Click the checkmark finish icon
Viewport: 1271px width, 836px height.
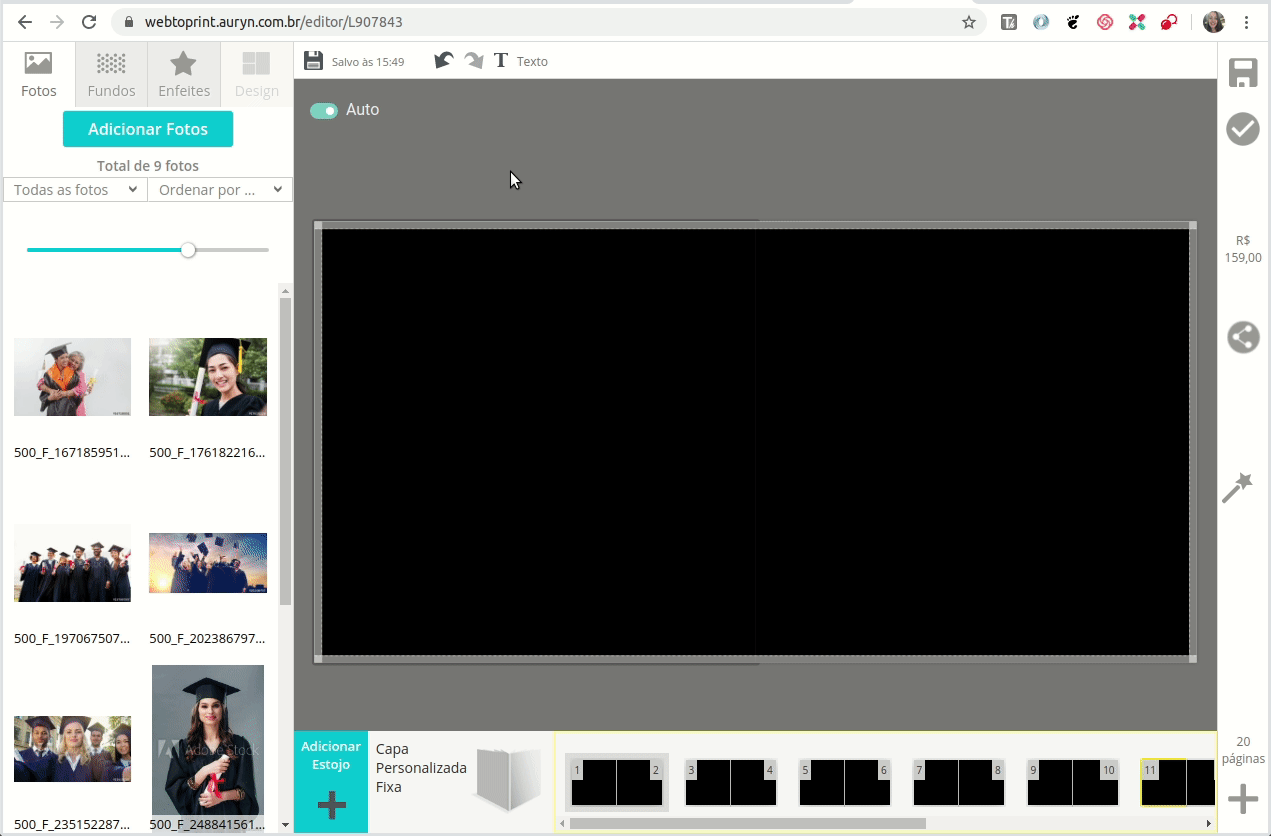pos(1243,129)
